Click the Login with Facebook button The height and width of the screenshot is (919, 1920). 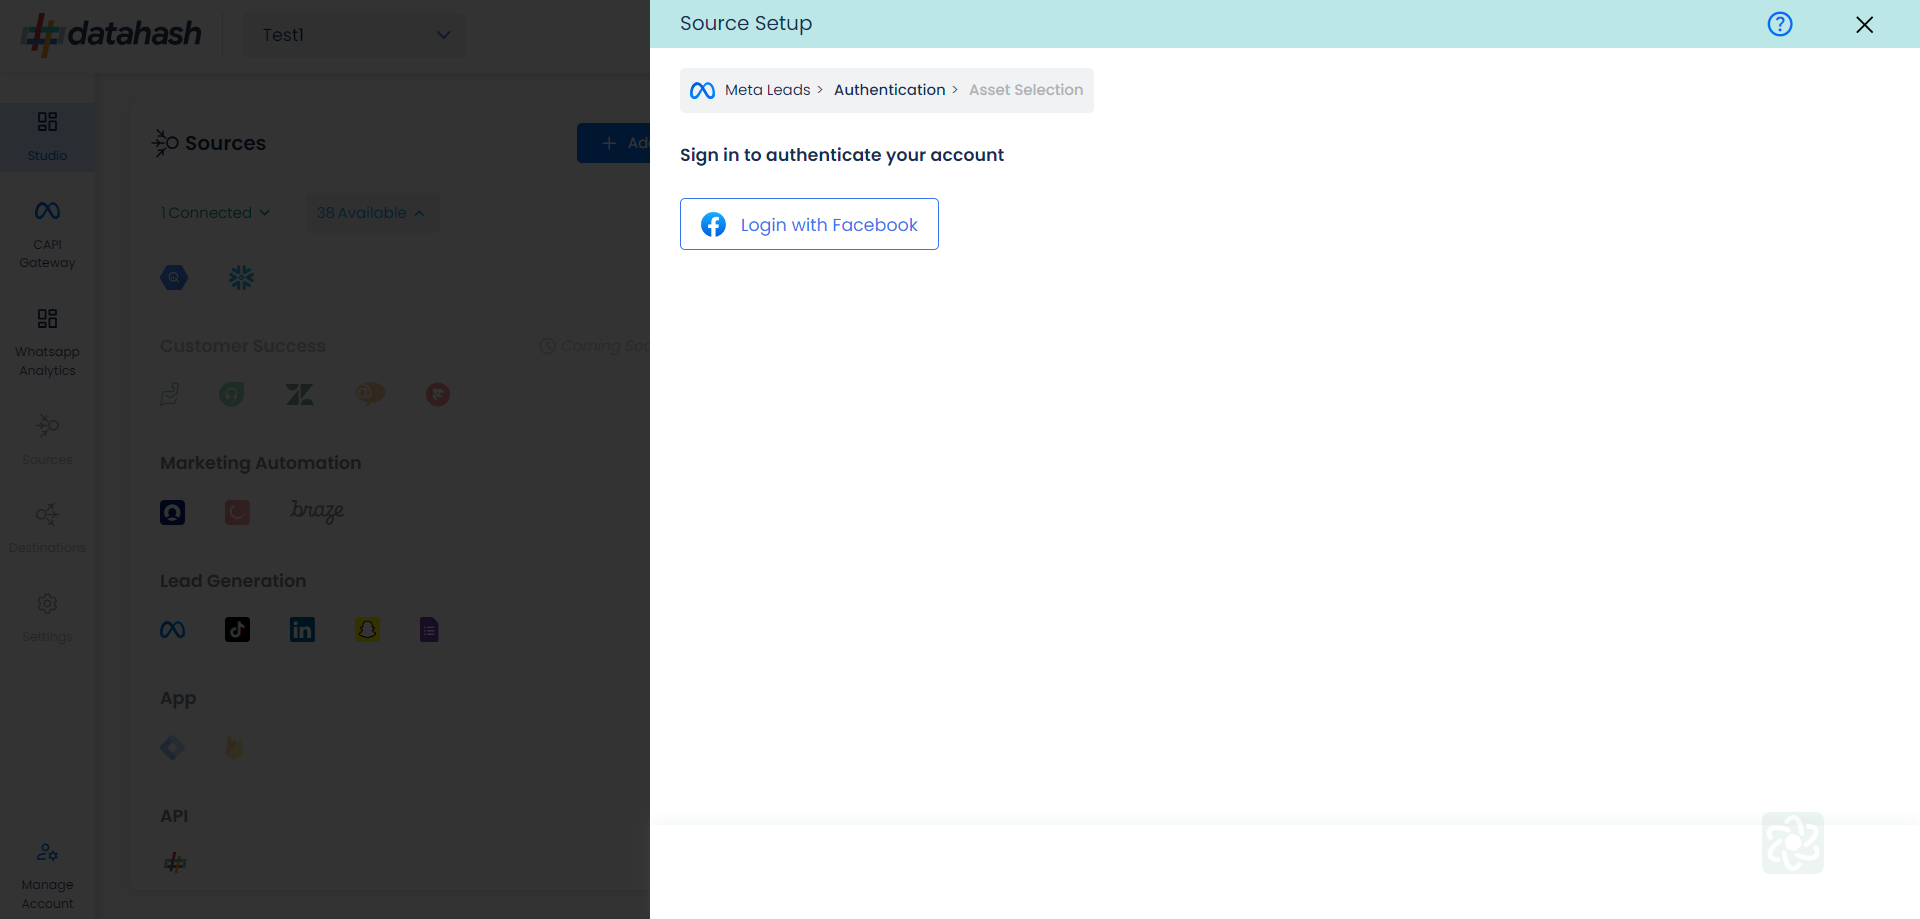click(x=809, y=224)
